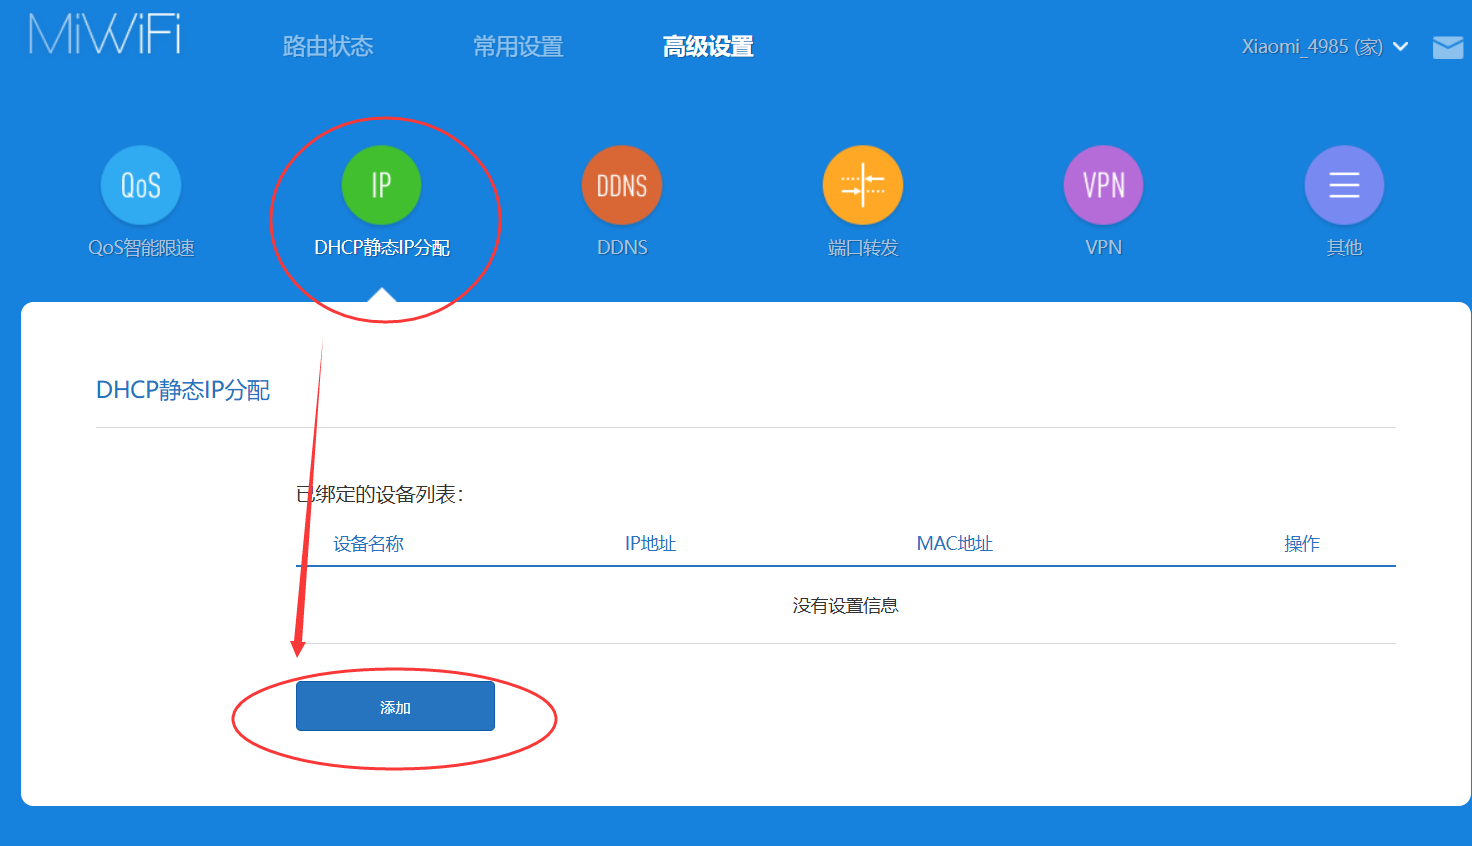1472x846 pixels.
Task: Select the VPN icon
Action: tap(1103, 185)
